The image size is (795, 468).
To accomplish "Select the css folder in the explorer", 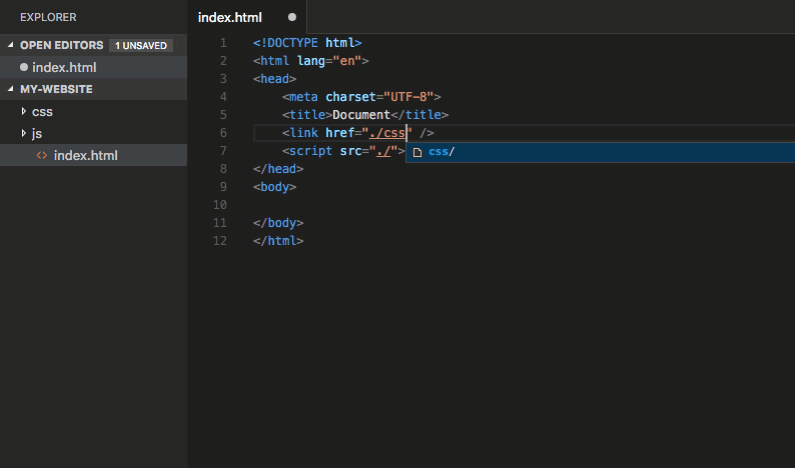I will tap(42, 111).
